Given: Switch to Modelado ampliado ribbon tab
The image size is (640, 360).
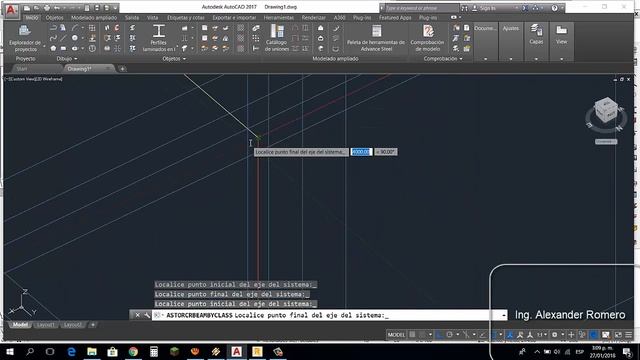Looking at the screenshot, I should click(94, 18).
